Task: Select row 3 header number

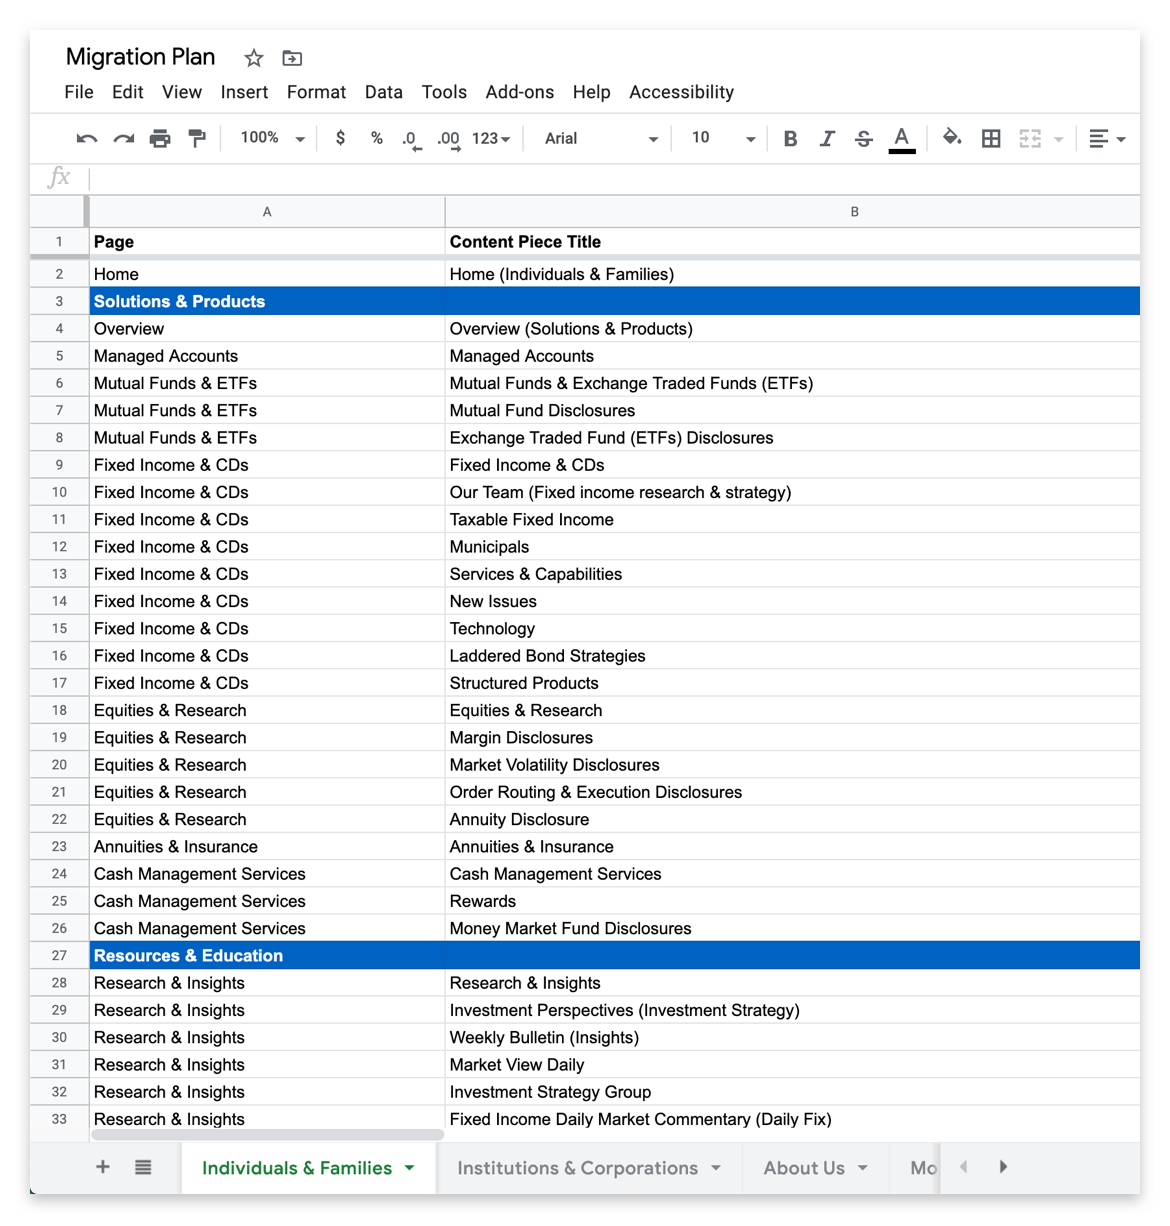Action: [59, 301]
